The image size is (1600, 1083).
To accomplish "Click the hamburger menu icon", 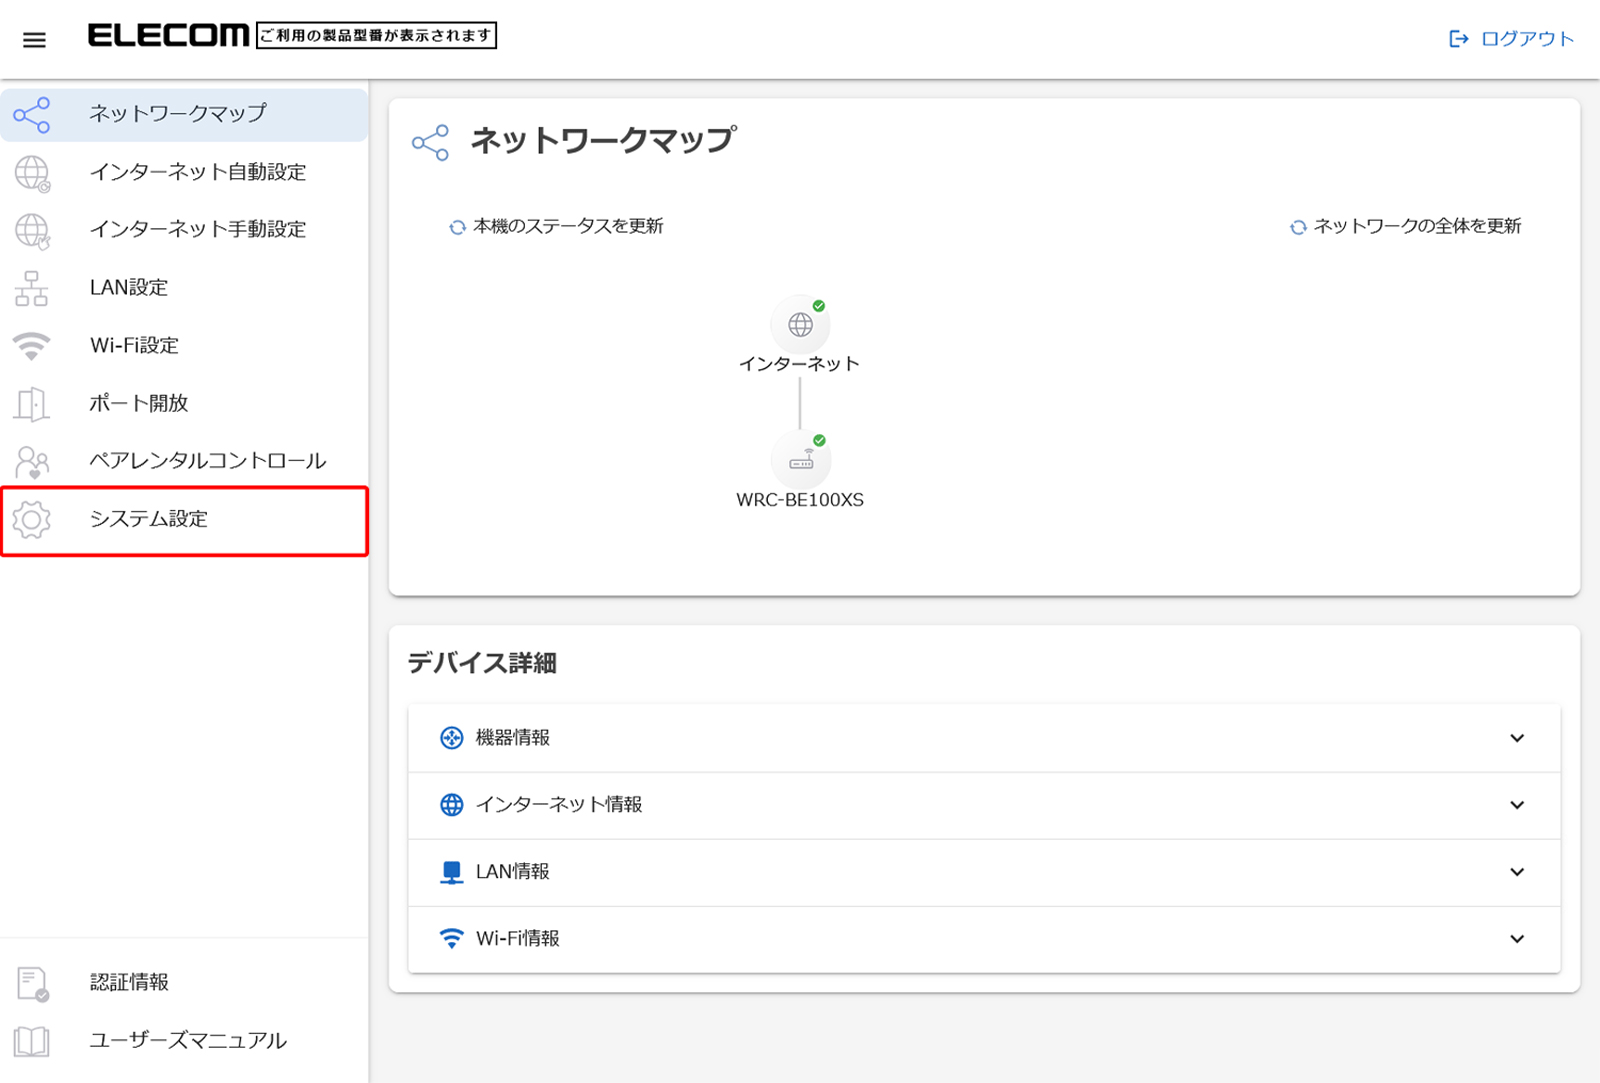I will tap(34, 40).
